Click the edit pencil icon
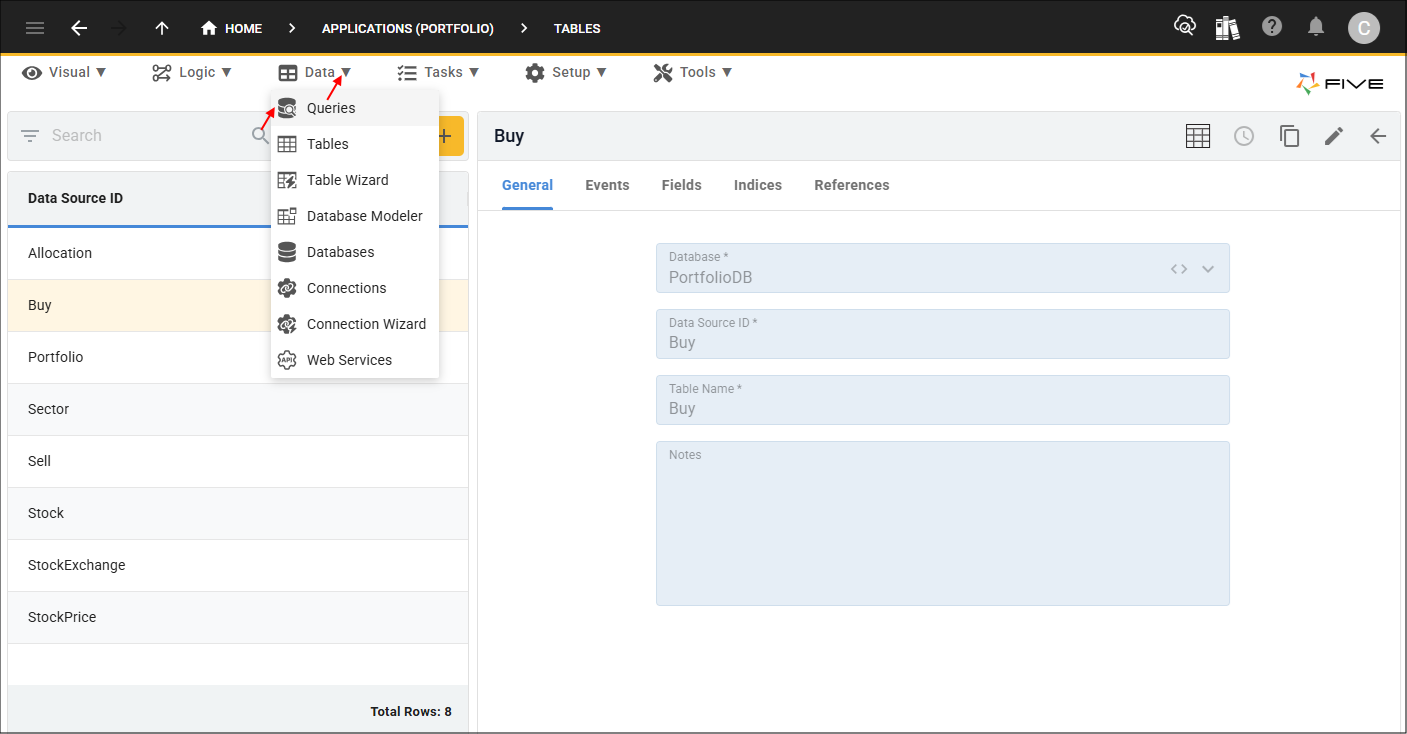The width and height of the screenshot is (1407, 734). pyautogui.click(x=1334, y=136)
